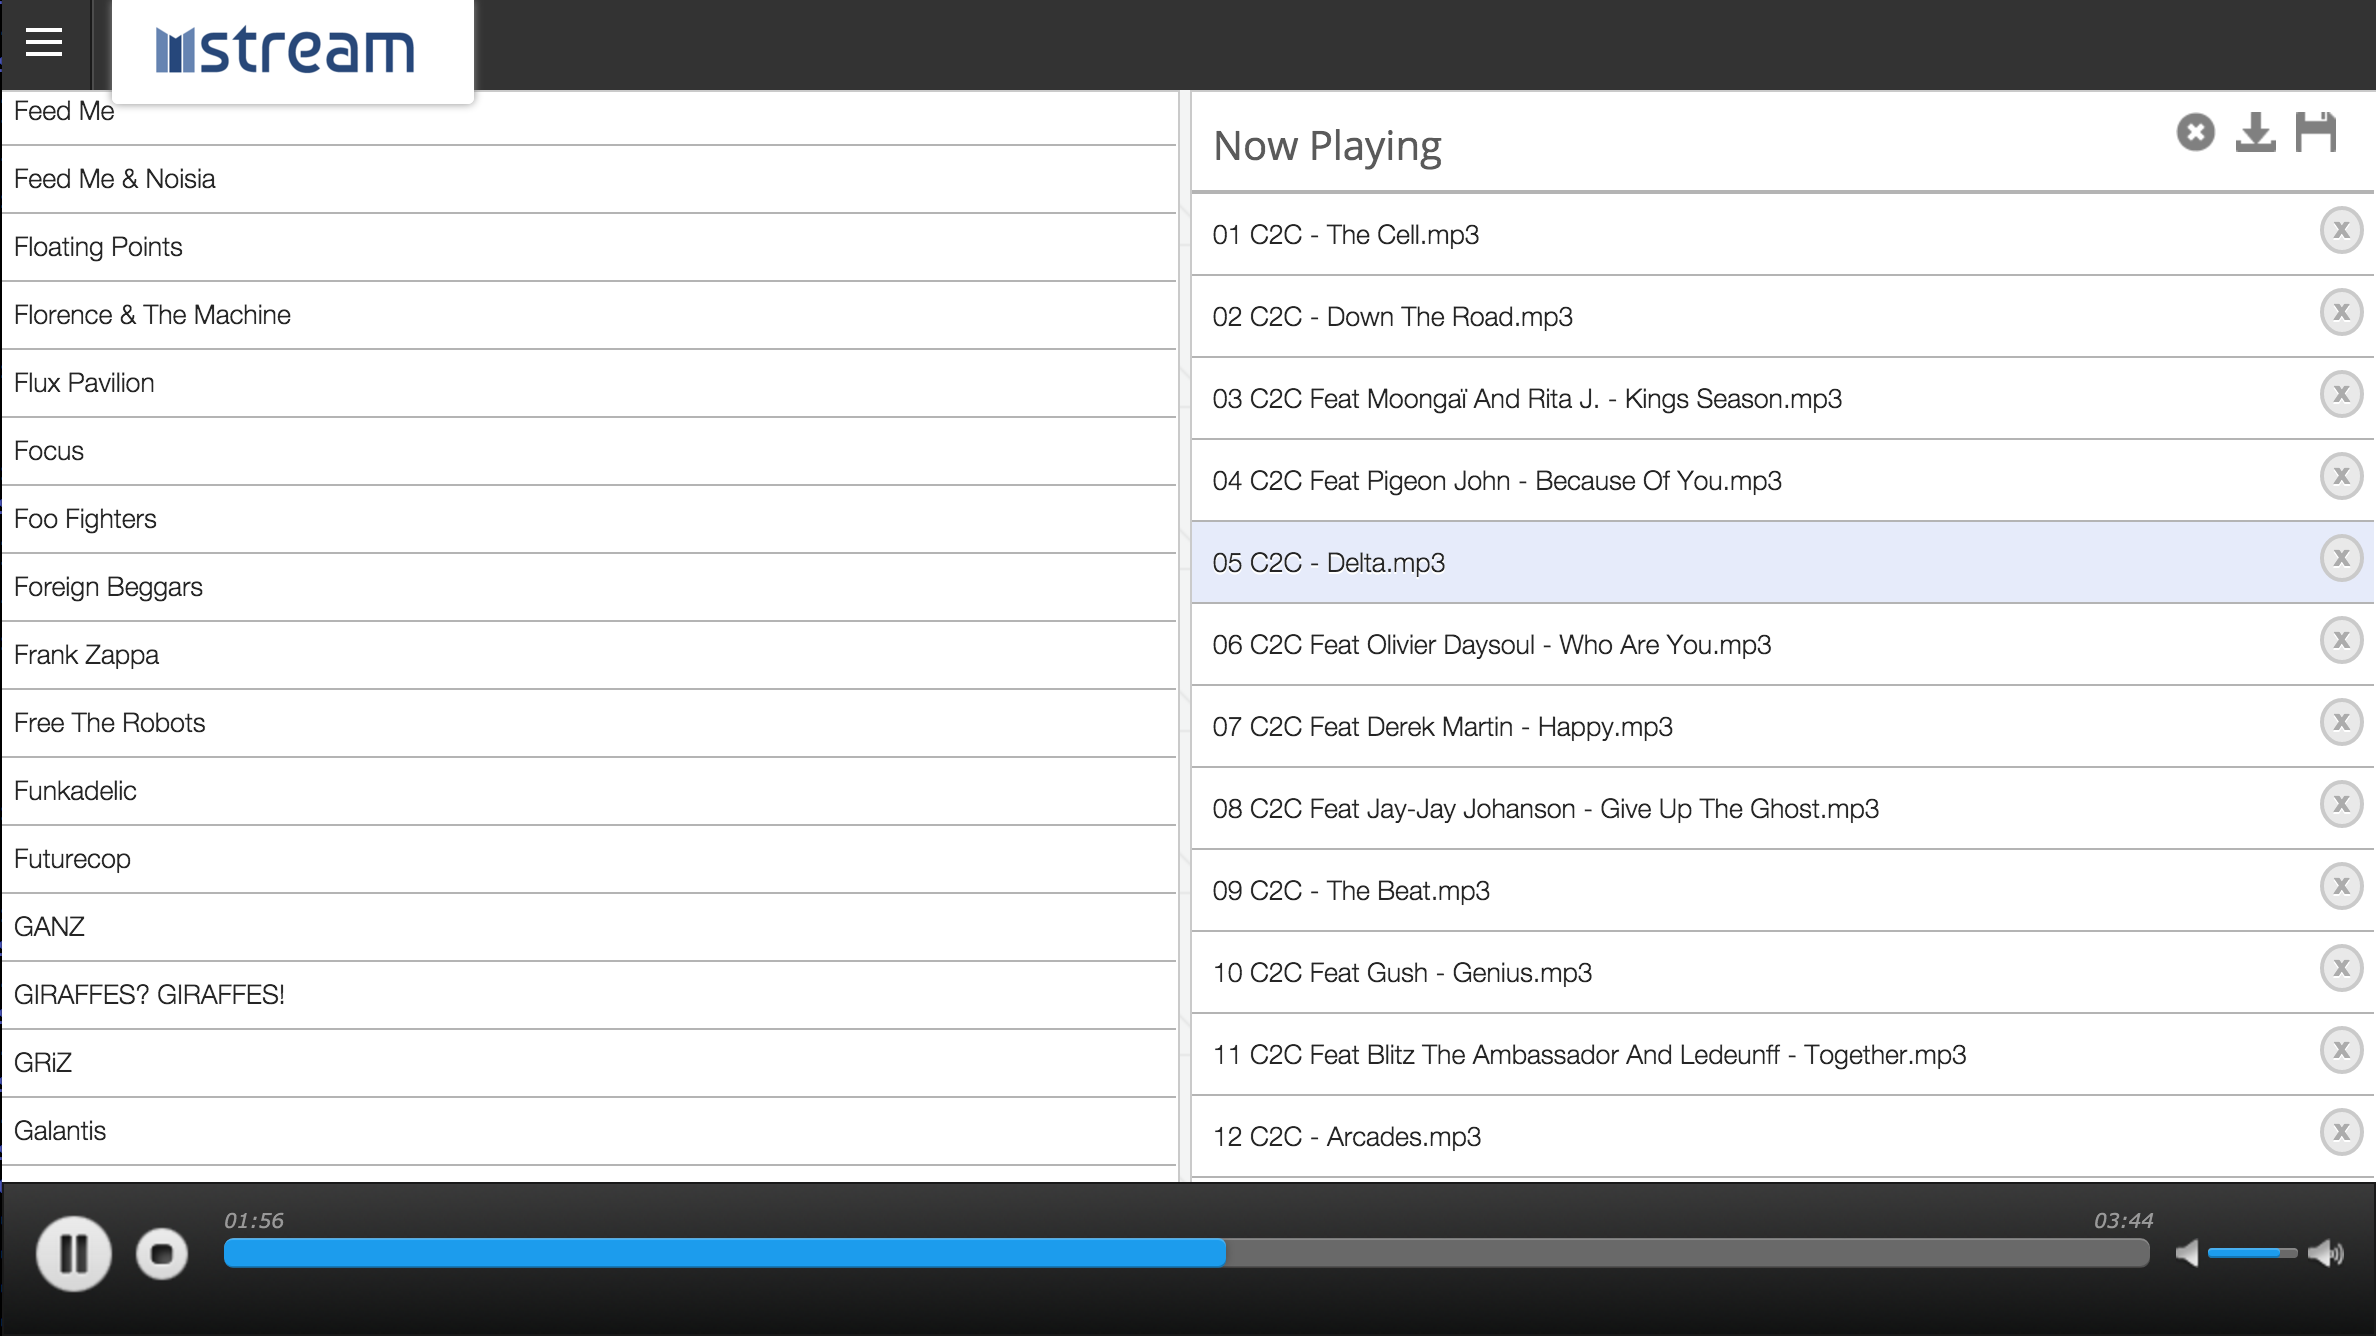This screenshot has height=1336, width=2376.
Task: Open the Frank Zappa folder
Action: [86, 655]
